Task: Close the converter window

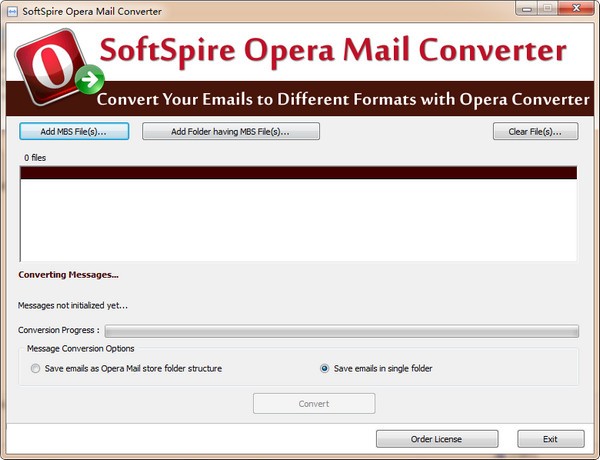Action: [x=576, y=8]
